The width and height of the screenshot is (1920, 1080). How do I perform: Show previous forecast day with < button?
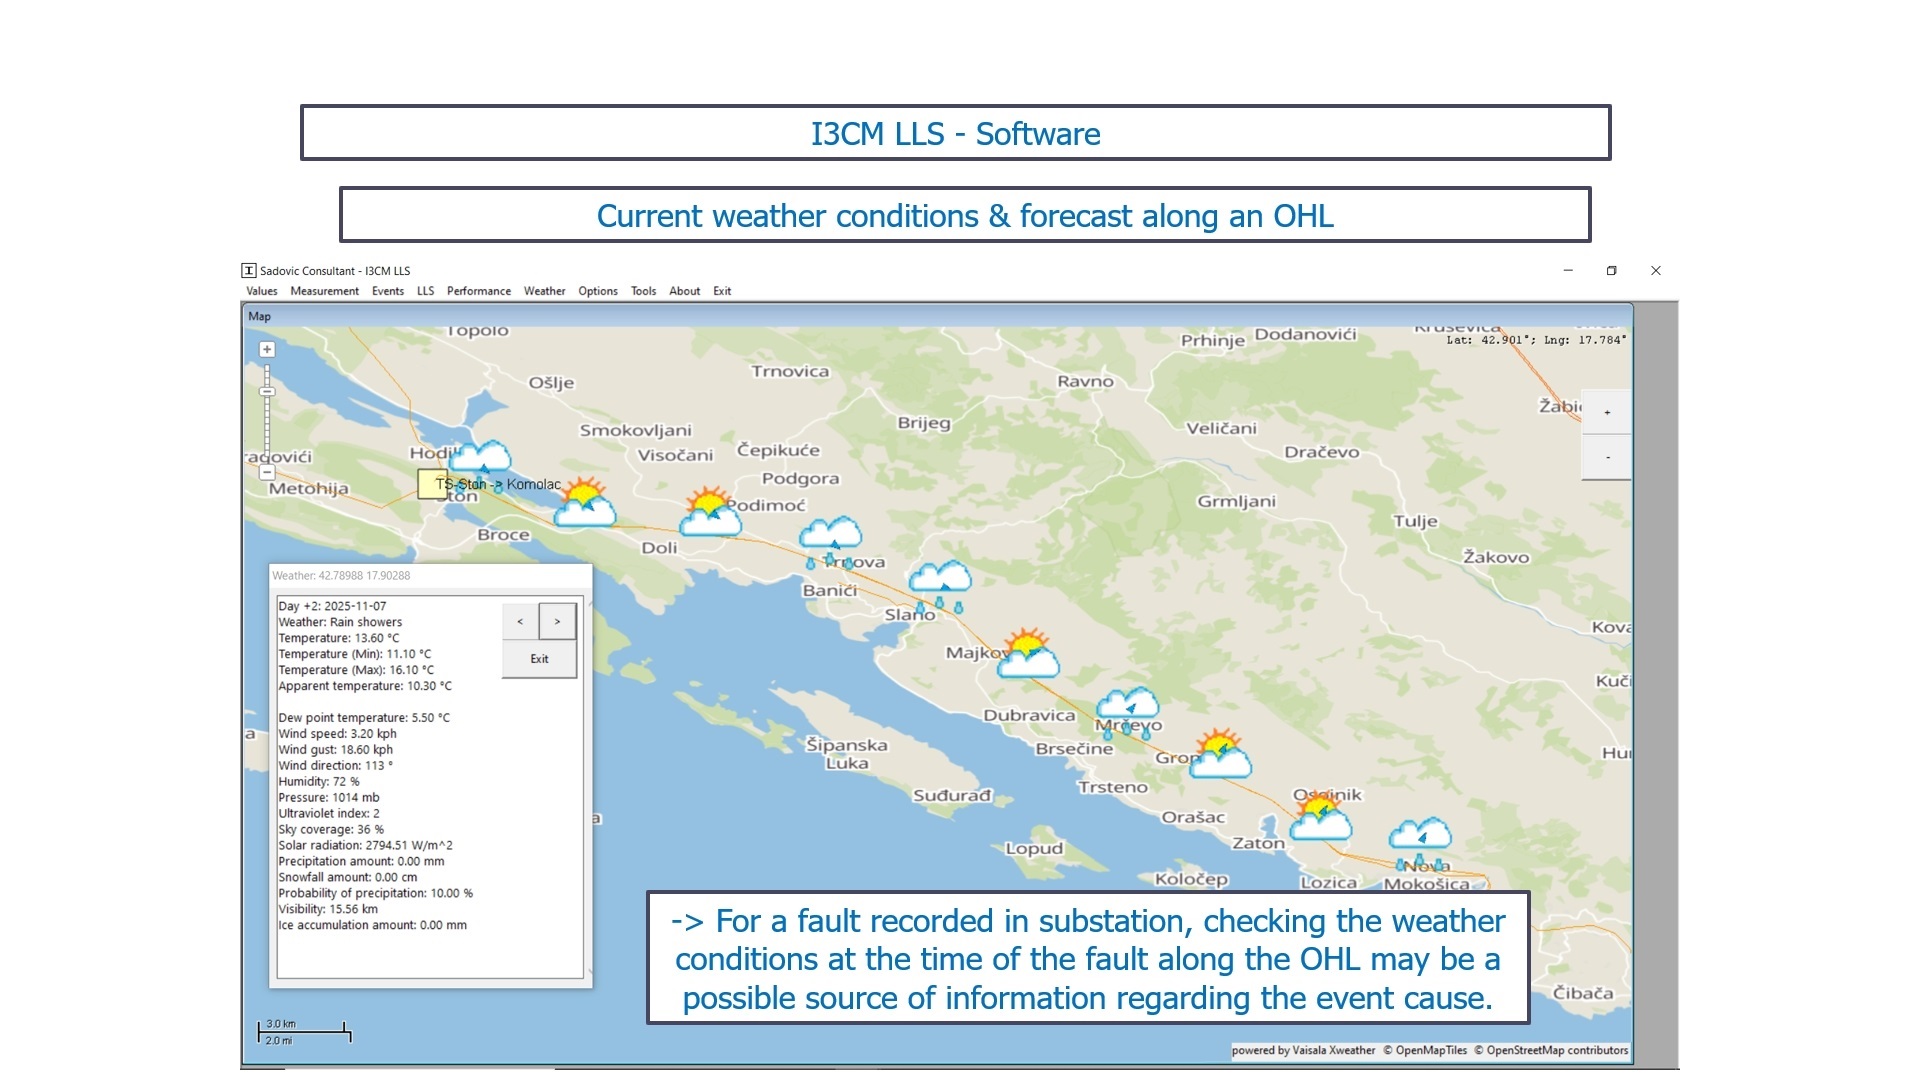(x=520, y=621)
